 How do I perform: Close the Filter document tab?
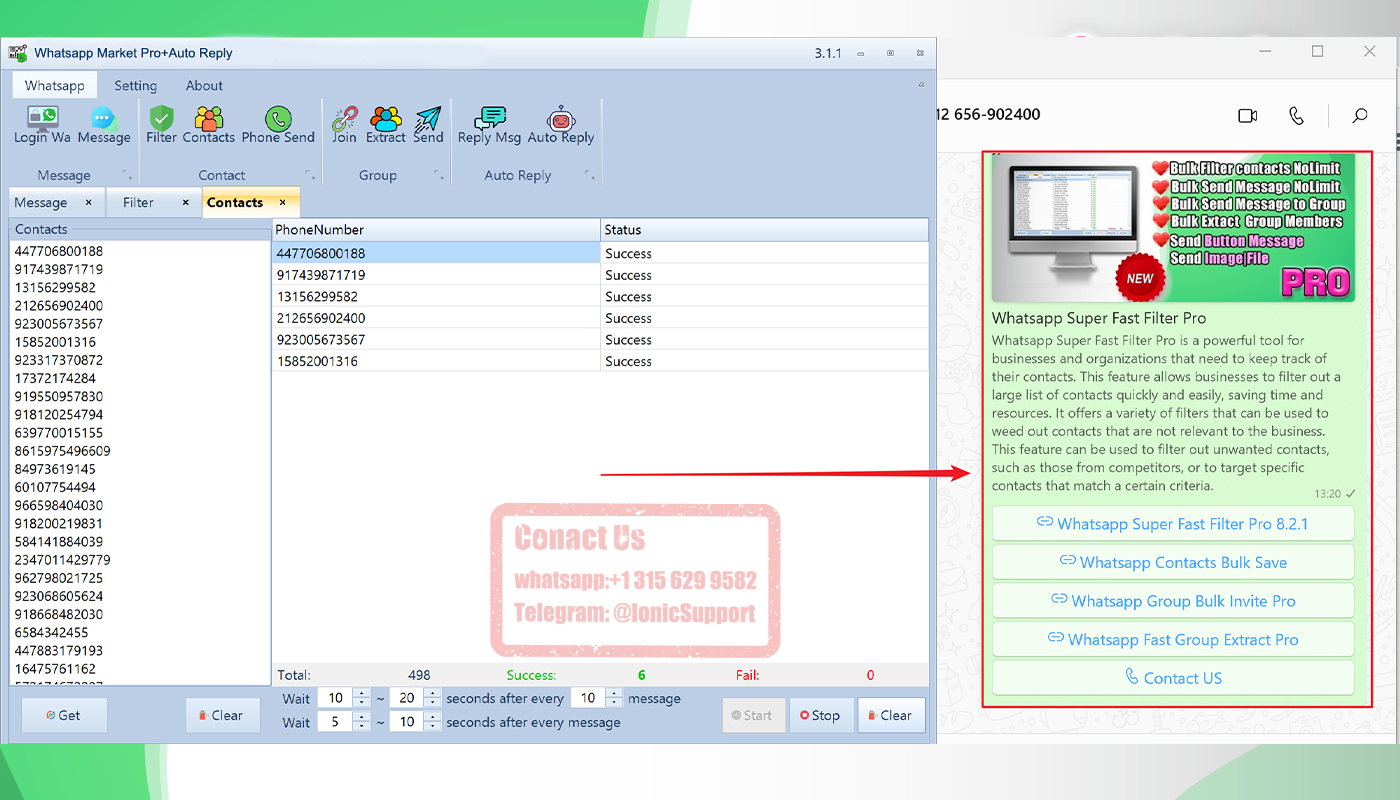point(185,202)
